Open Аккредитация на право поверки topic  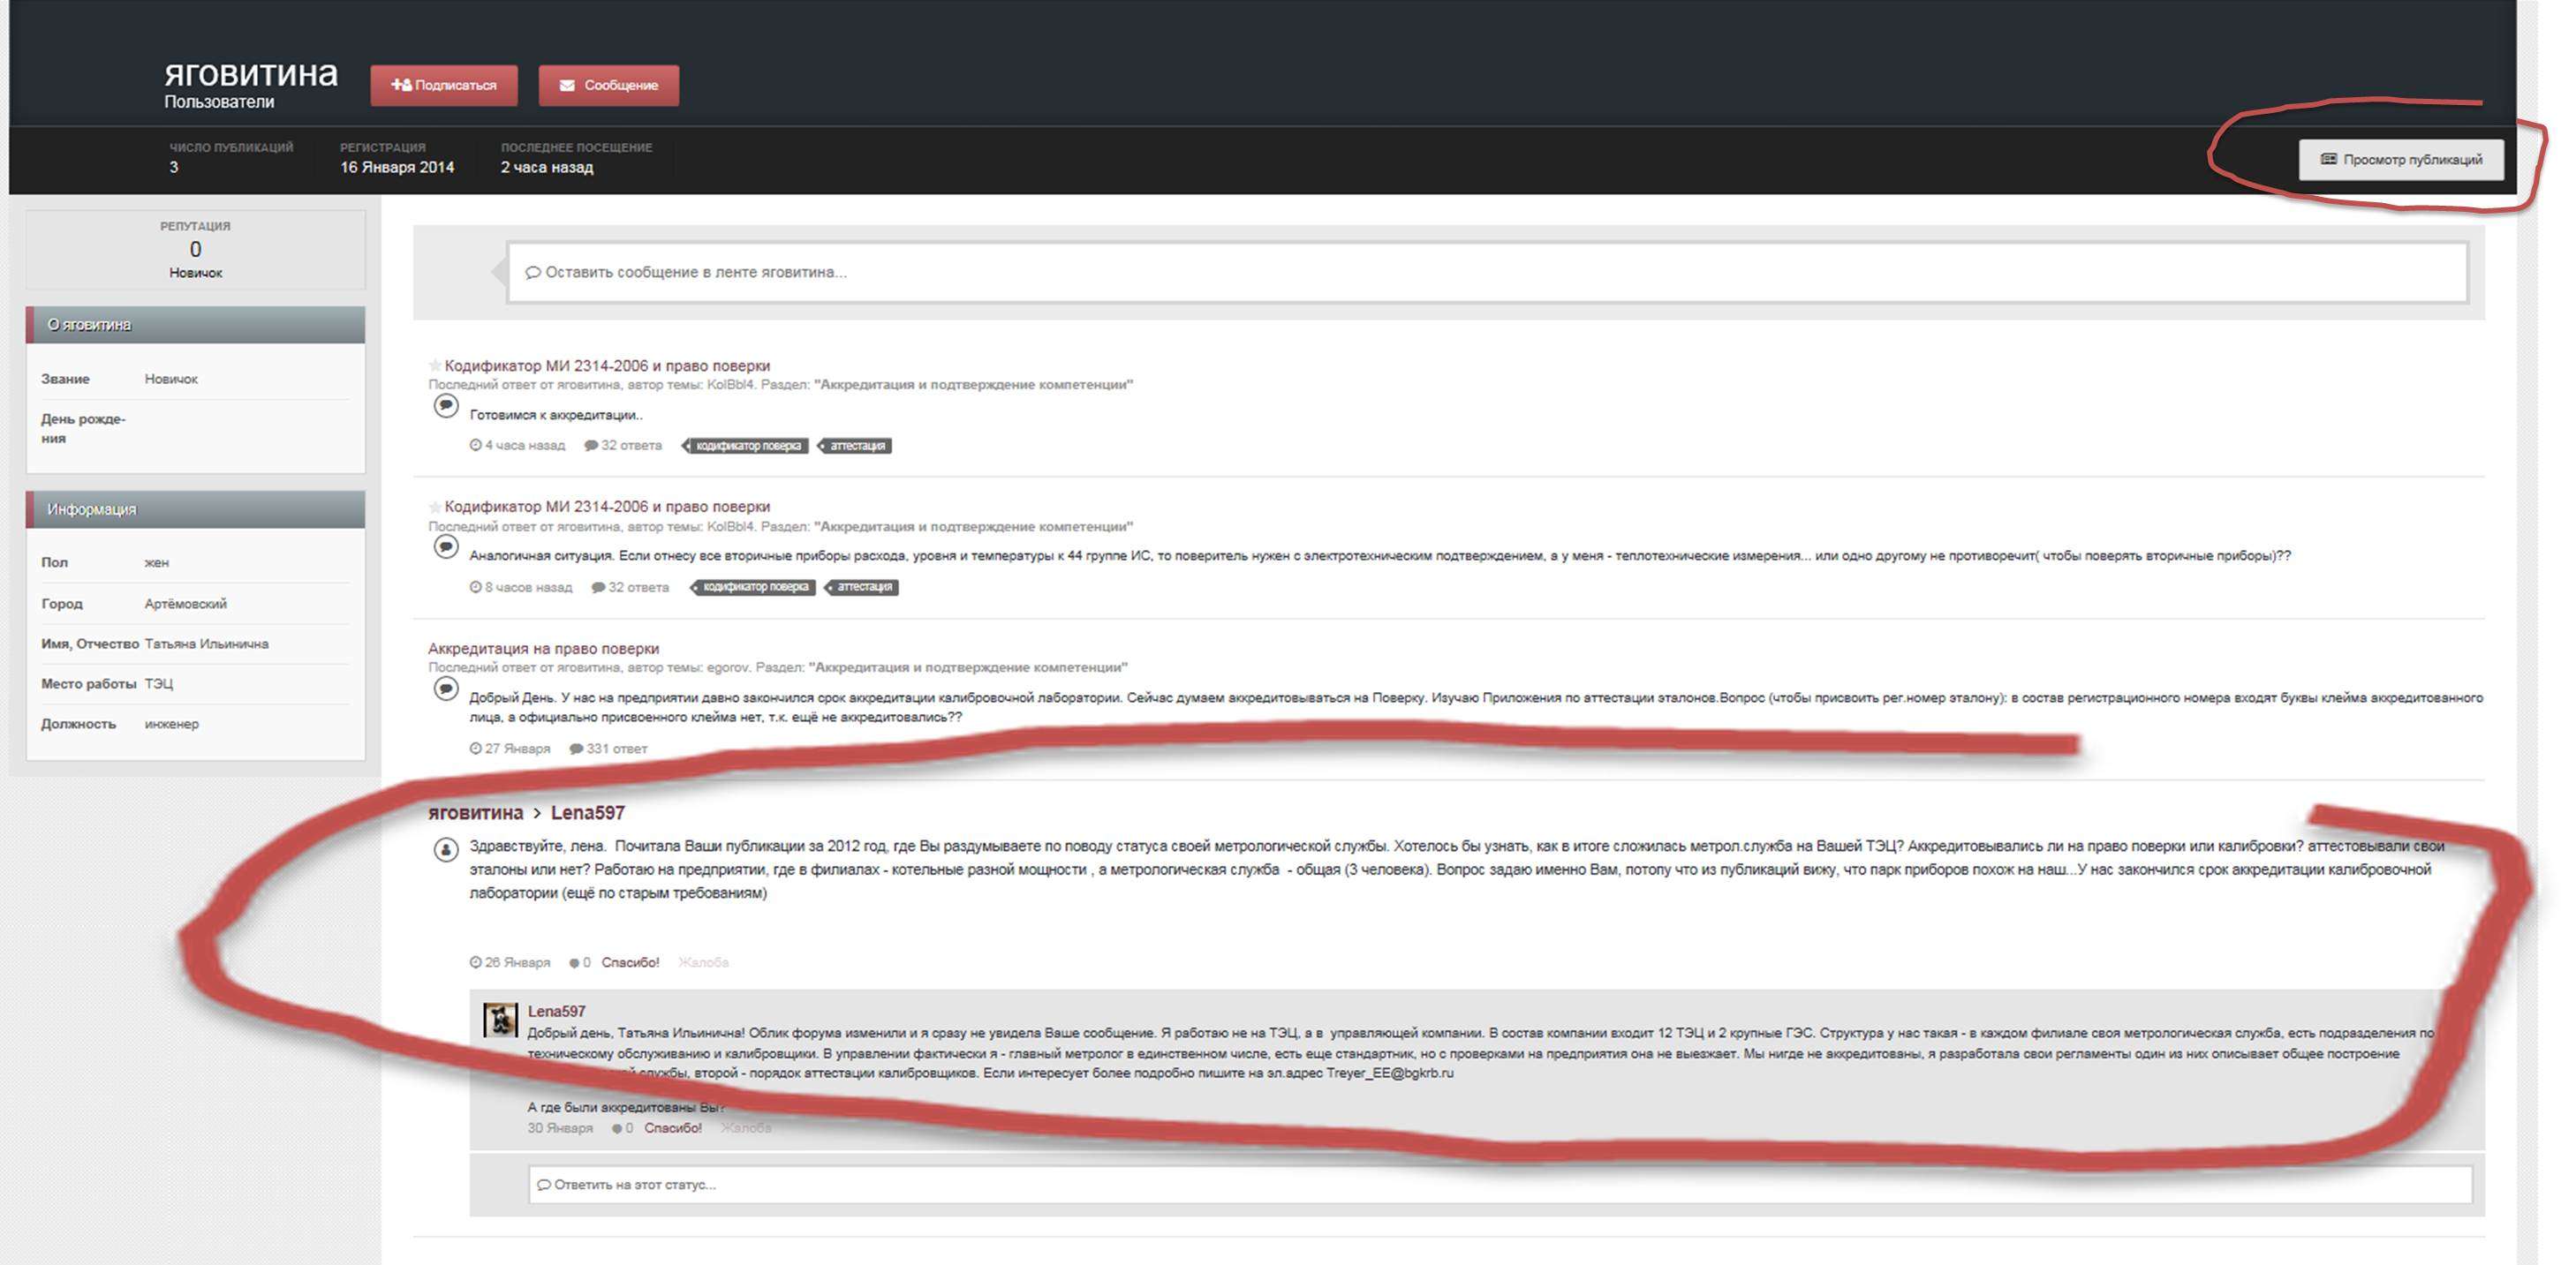pyautogui.click(x=543, y=648)
